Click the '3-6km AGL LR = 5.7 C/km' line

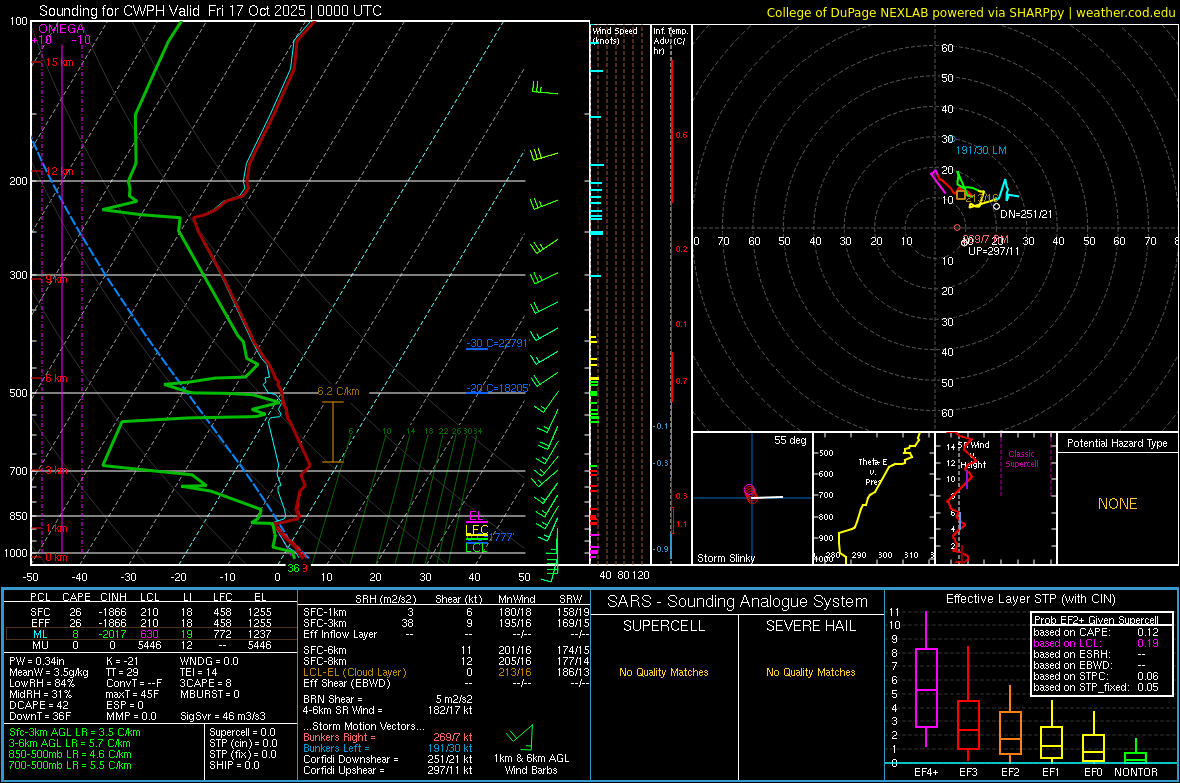69,743
